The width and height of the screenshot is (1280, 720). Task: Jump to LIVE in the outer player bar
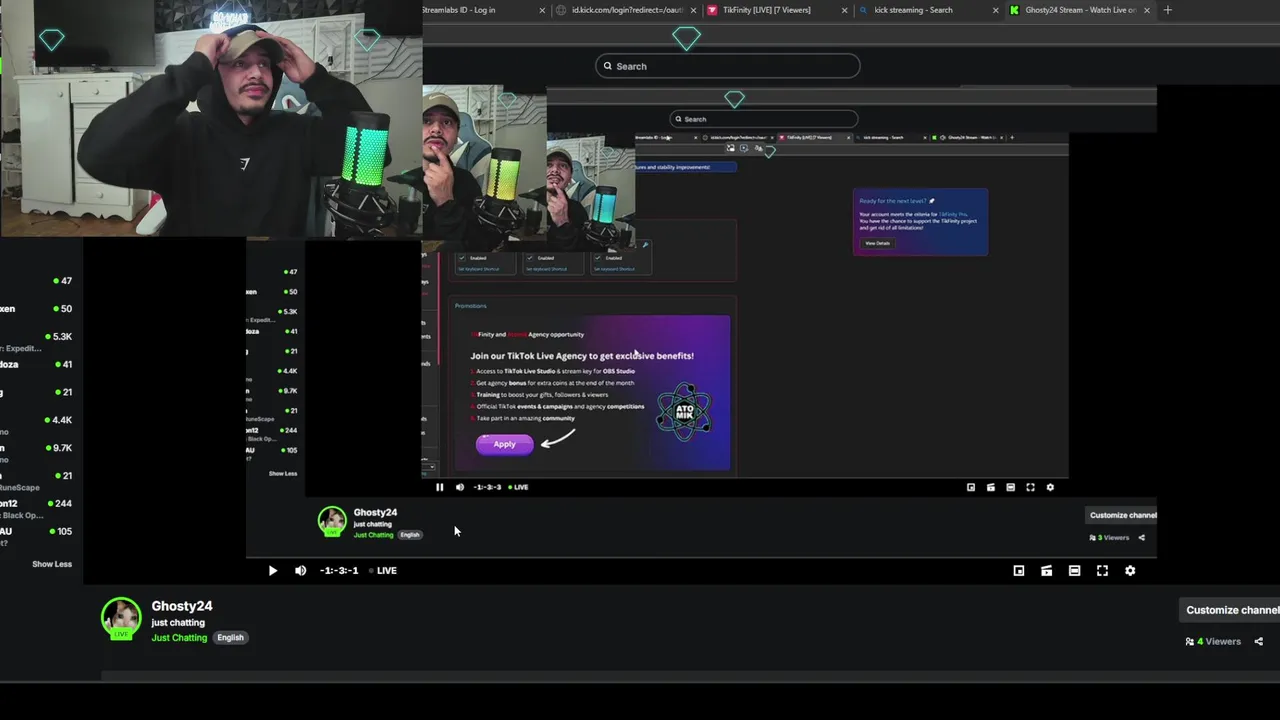[x=383, y=571]
